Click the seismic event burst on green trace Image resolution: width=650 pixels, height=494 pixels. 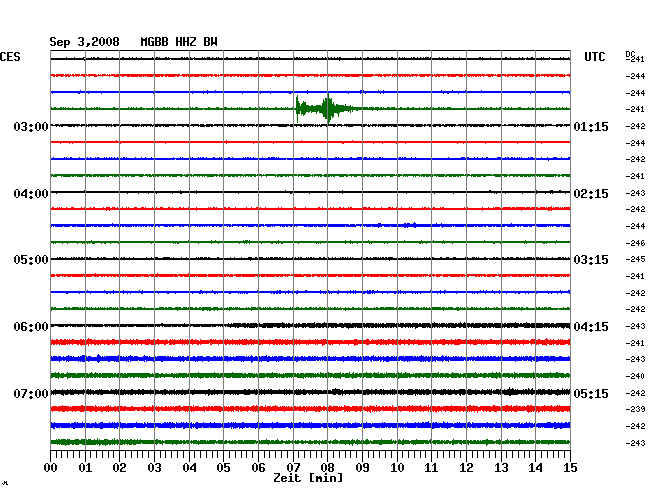[327, 109]
